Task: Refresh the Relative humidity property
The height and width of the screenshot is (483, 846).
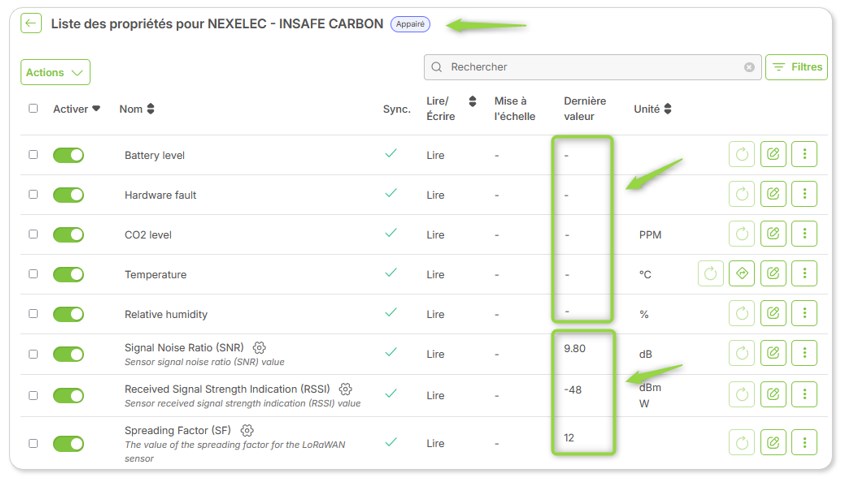Action: click(x=742, y=313)
